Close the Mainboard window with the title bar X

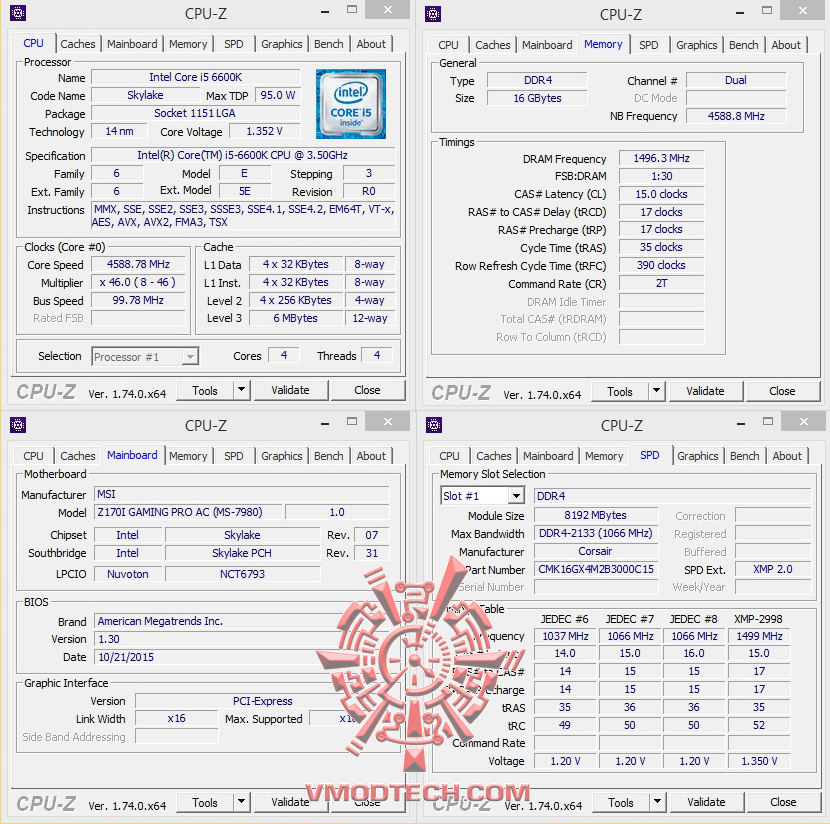pyautogui.click(x=387, y=422)
